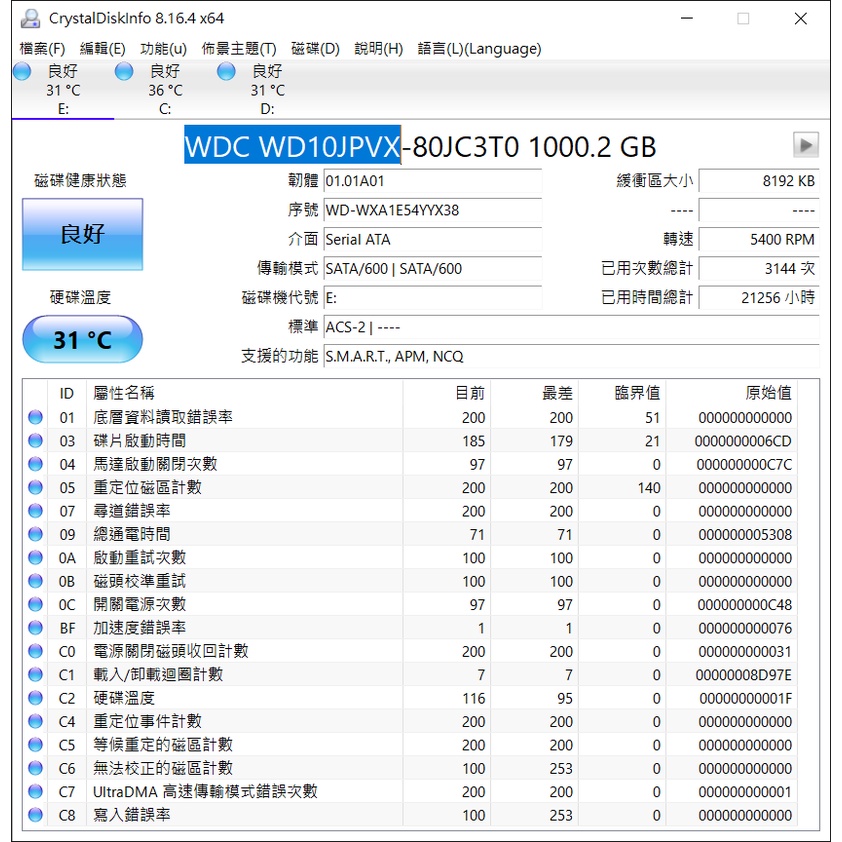Click the blue health dot beside attribute 01
This screenshot has width=842, height=842.
35,416
